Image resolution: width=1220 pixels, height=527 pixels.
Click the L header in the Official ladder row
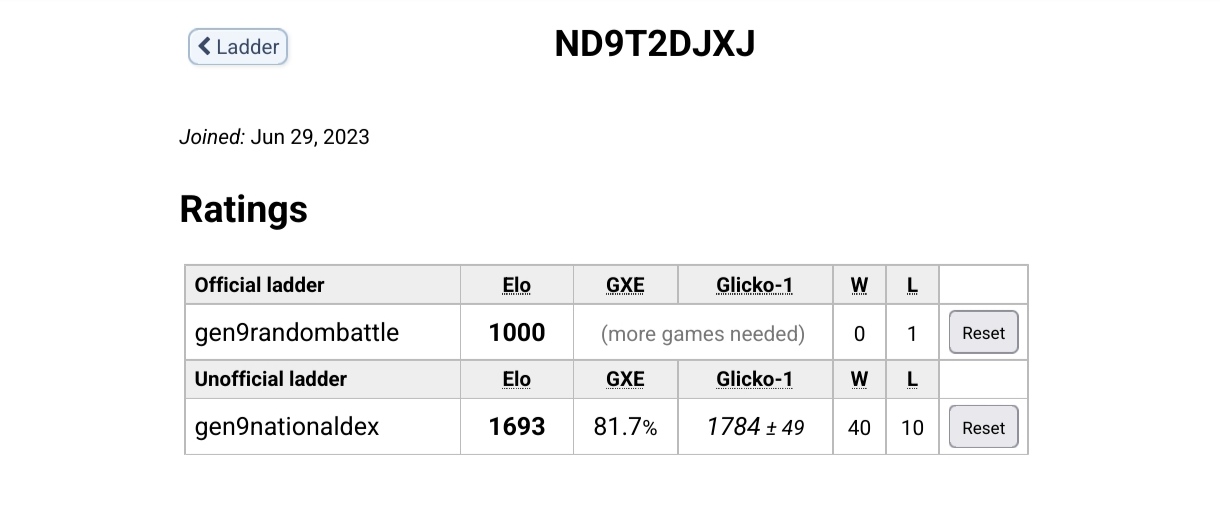point(912,286)
